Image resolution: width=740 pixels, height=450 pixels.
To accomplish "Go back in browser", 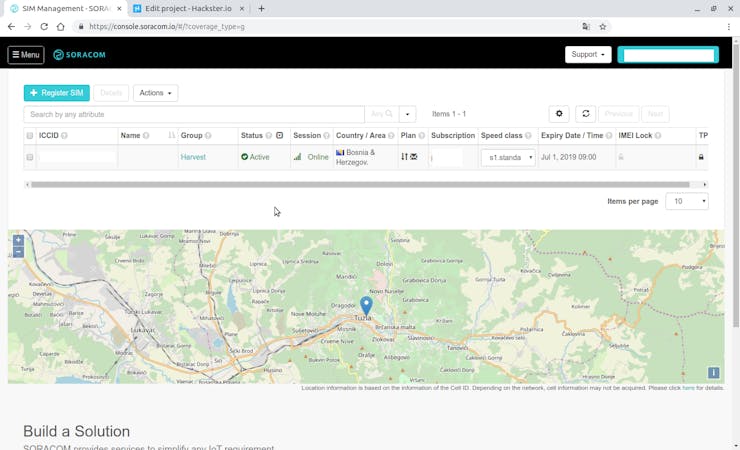I will click(x=11, y=26).
